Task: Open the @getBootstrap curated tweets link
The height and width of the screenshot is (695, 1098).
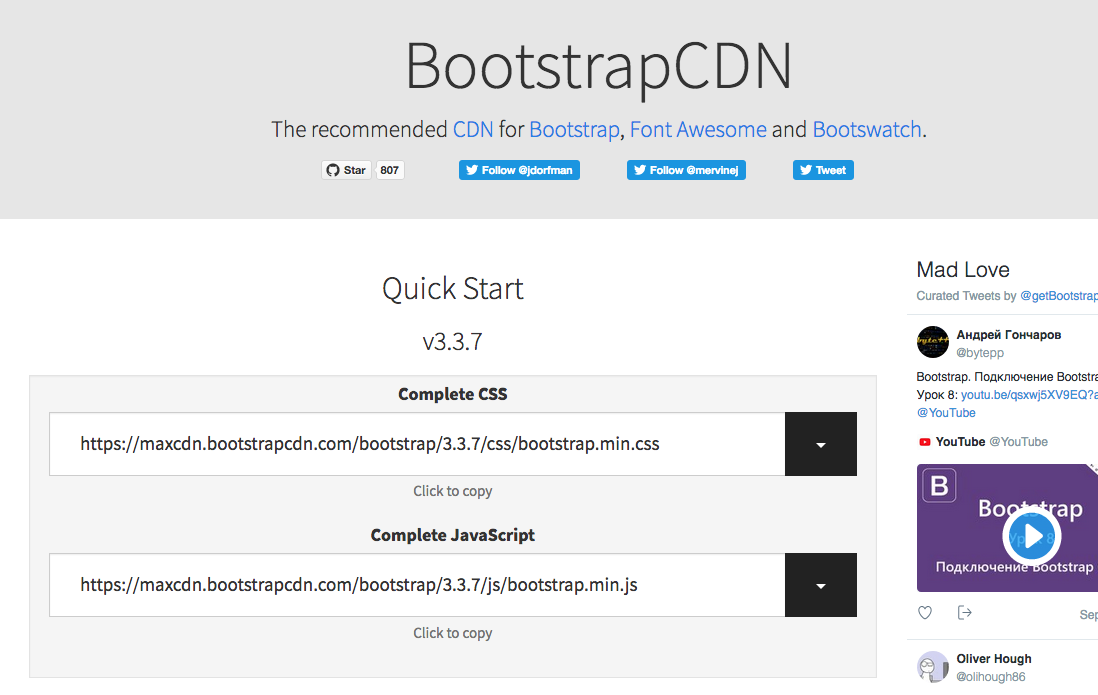Action: pos(1059,296)
